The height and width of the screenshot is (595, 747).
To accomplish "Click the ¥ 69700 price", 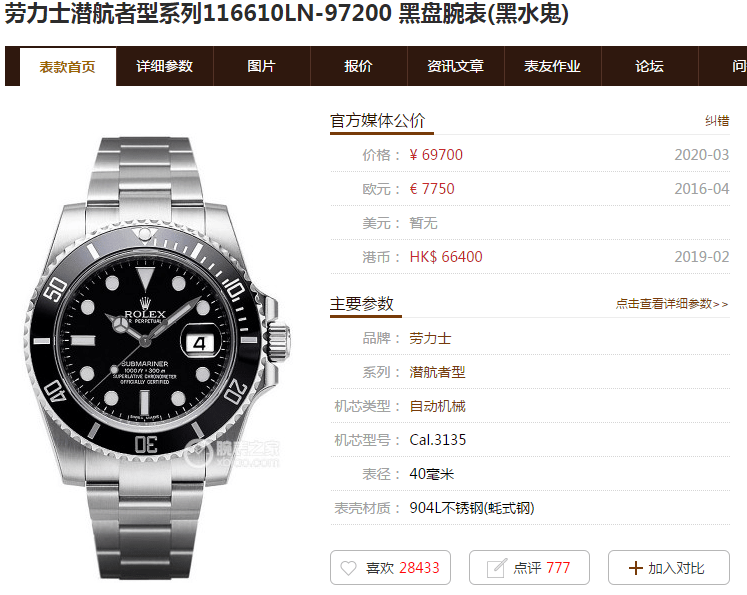I will 436,155.
